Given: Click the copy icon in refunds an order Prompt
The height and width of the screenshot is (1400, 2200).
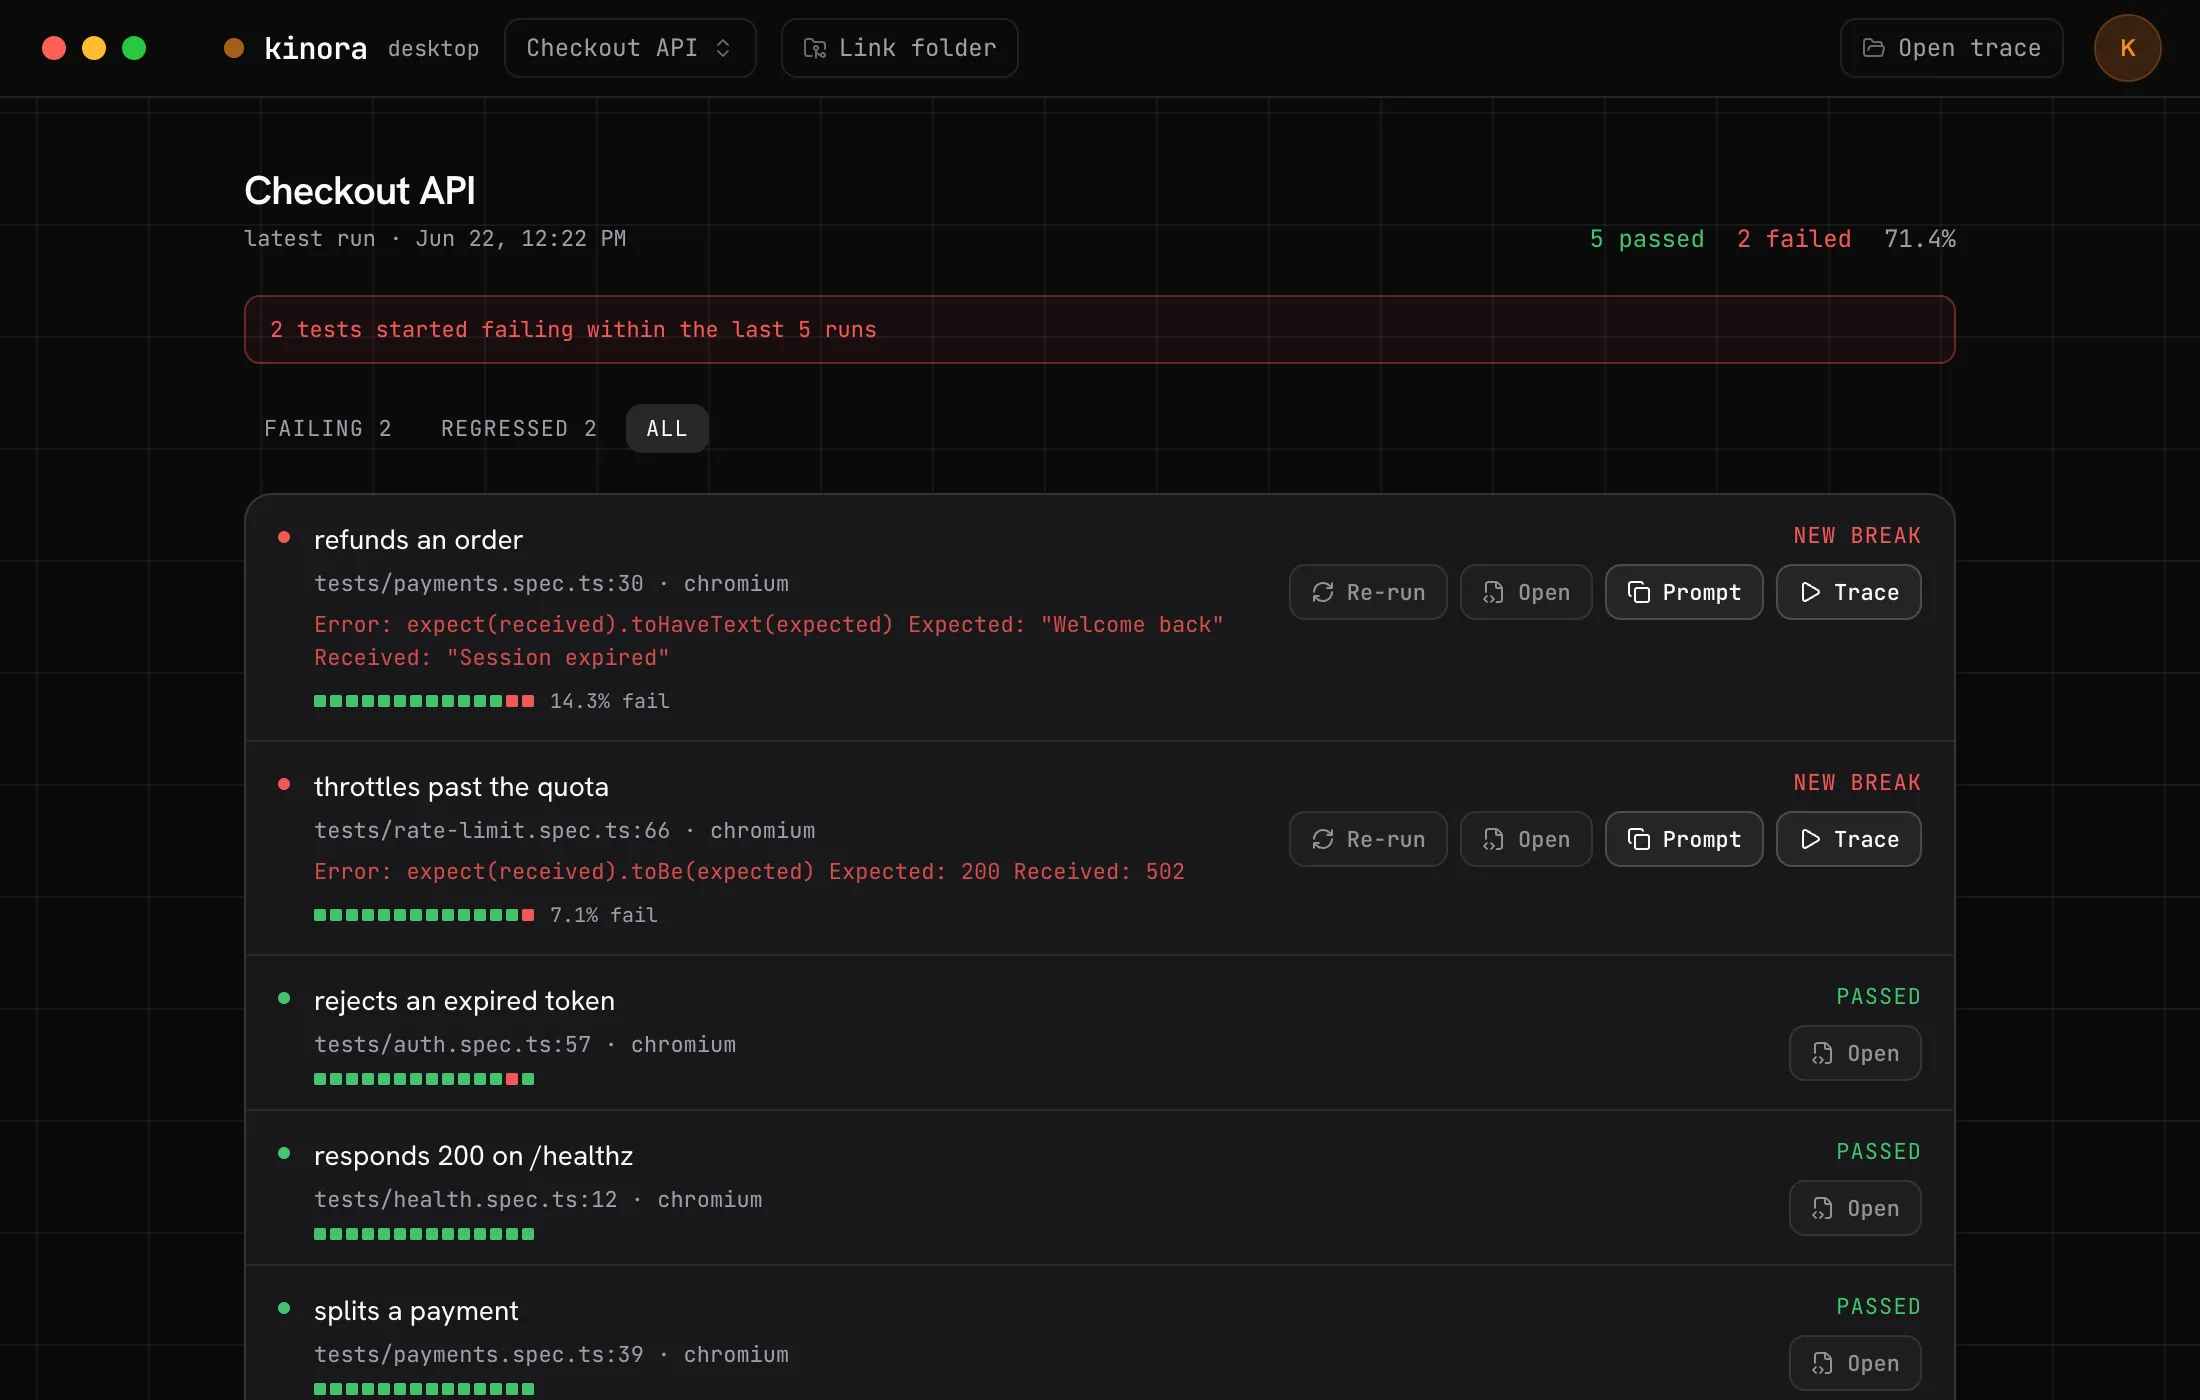Looking at the screenshot, I should pyautogui.click(x=1638, y=592).
